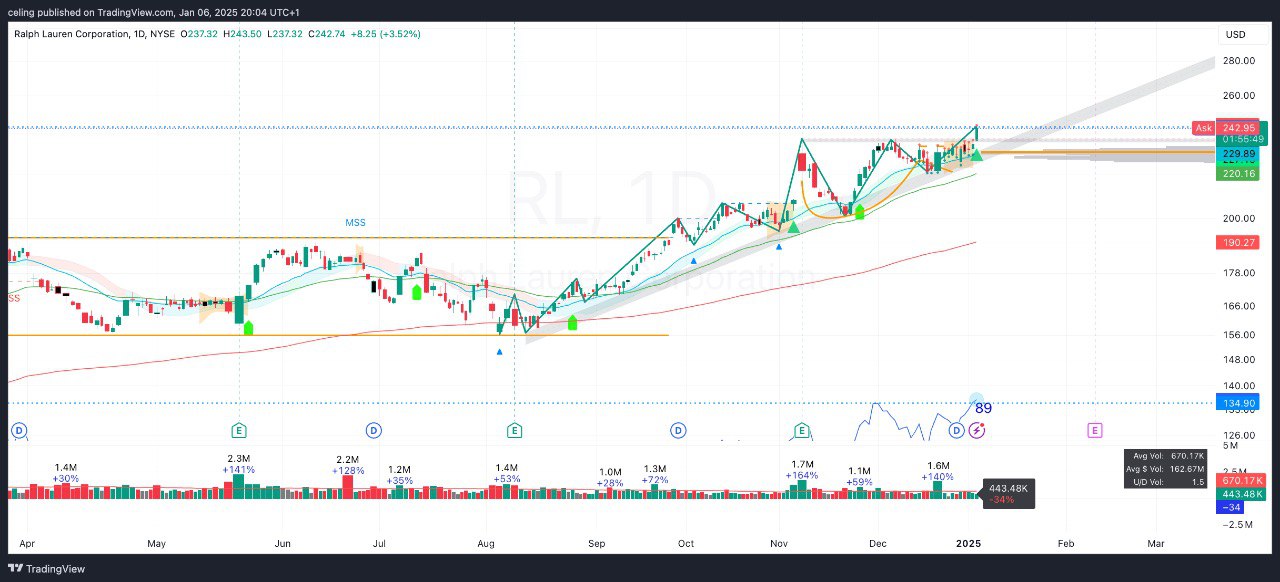Click the TradingView logo

pyautogui.click(x=48, y=569)
